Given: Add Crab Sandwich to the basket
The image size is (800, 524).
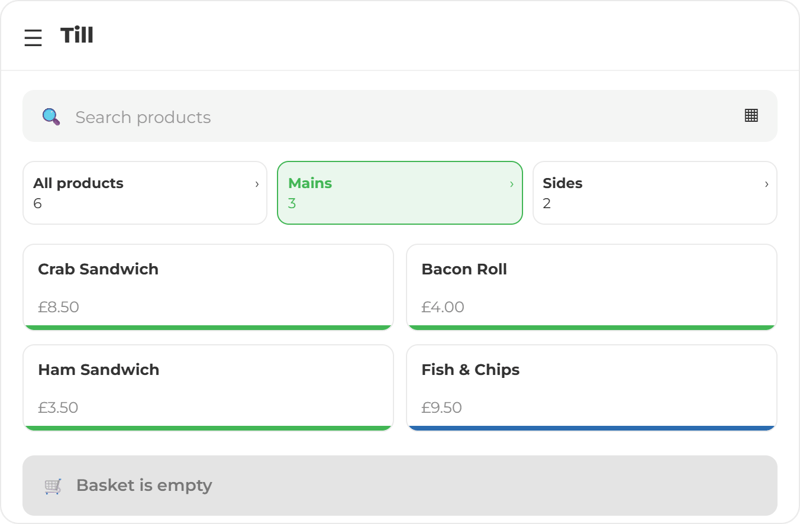Looking at the screenshot, I should coord(208,287).
